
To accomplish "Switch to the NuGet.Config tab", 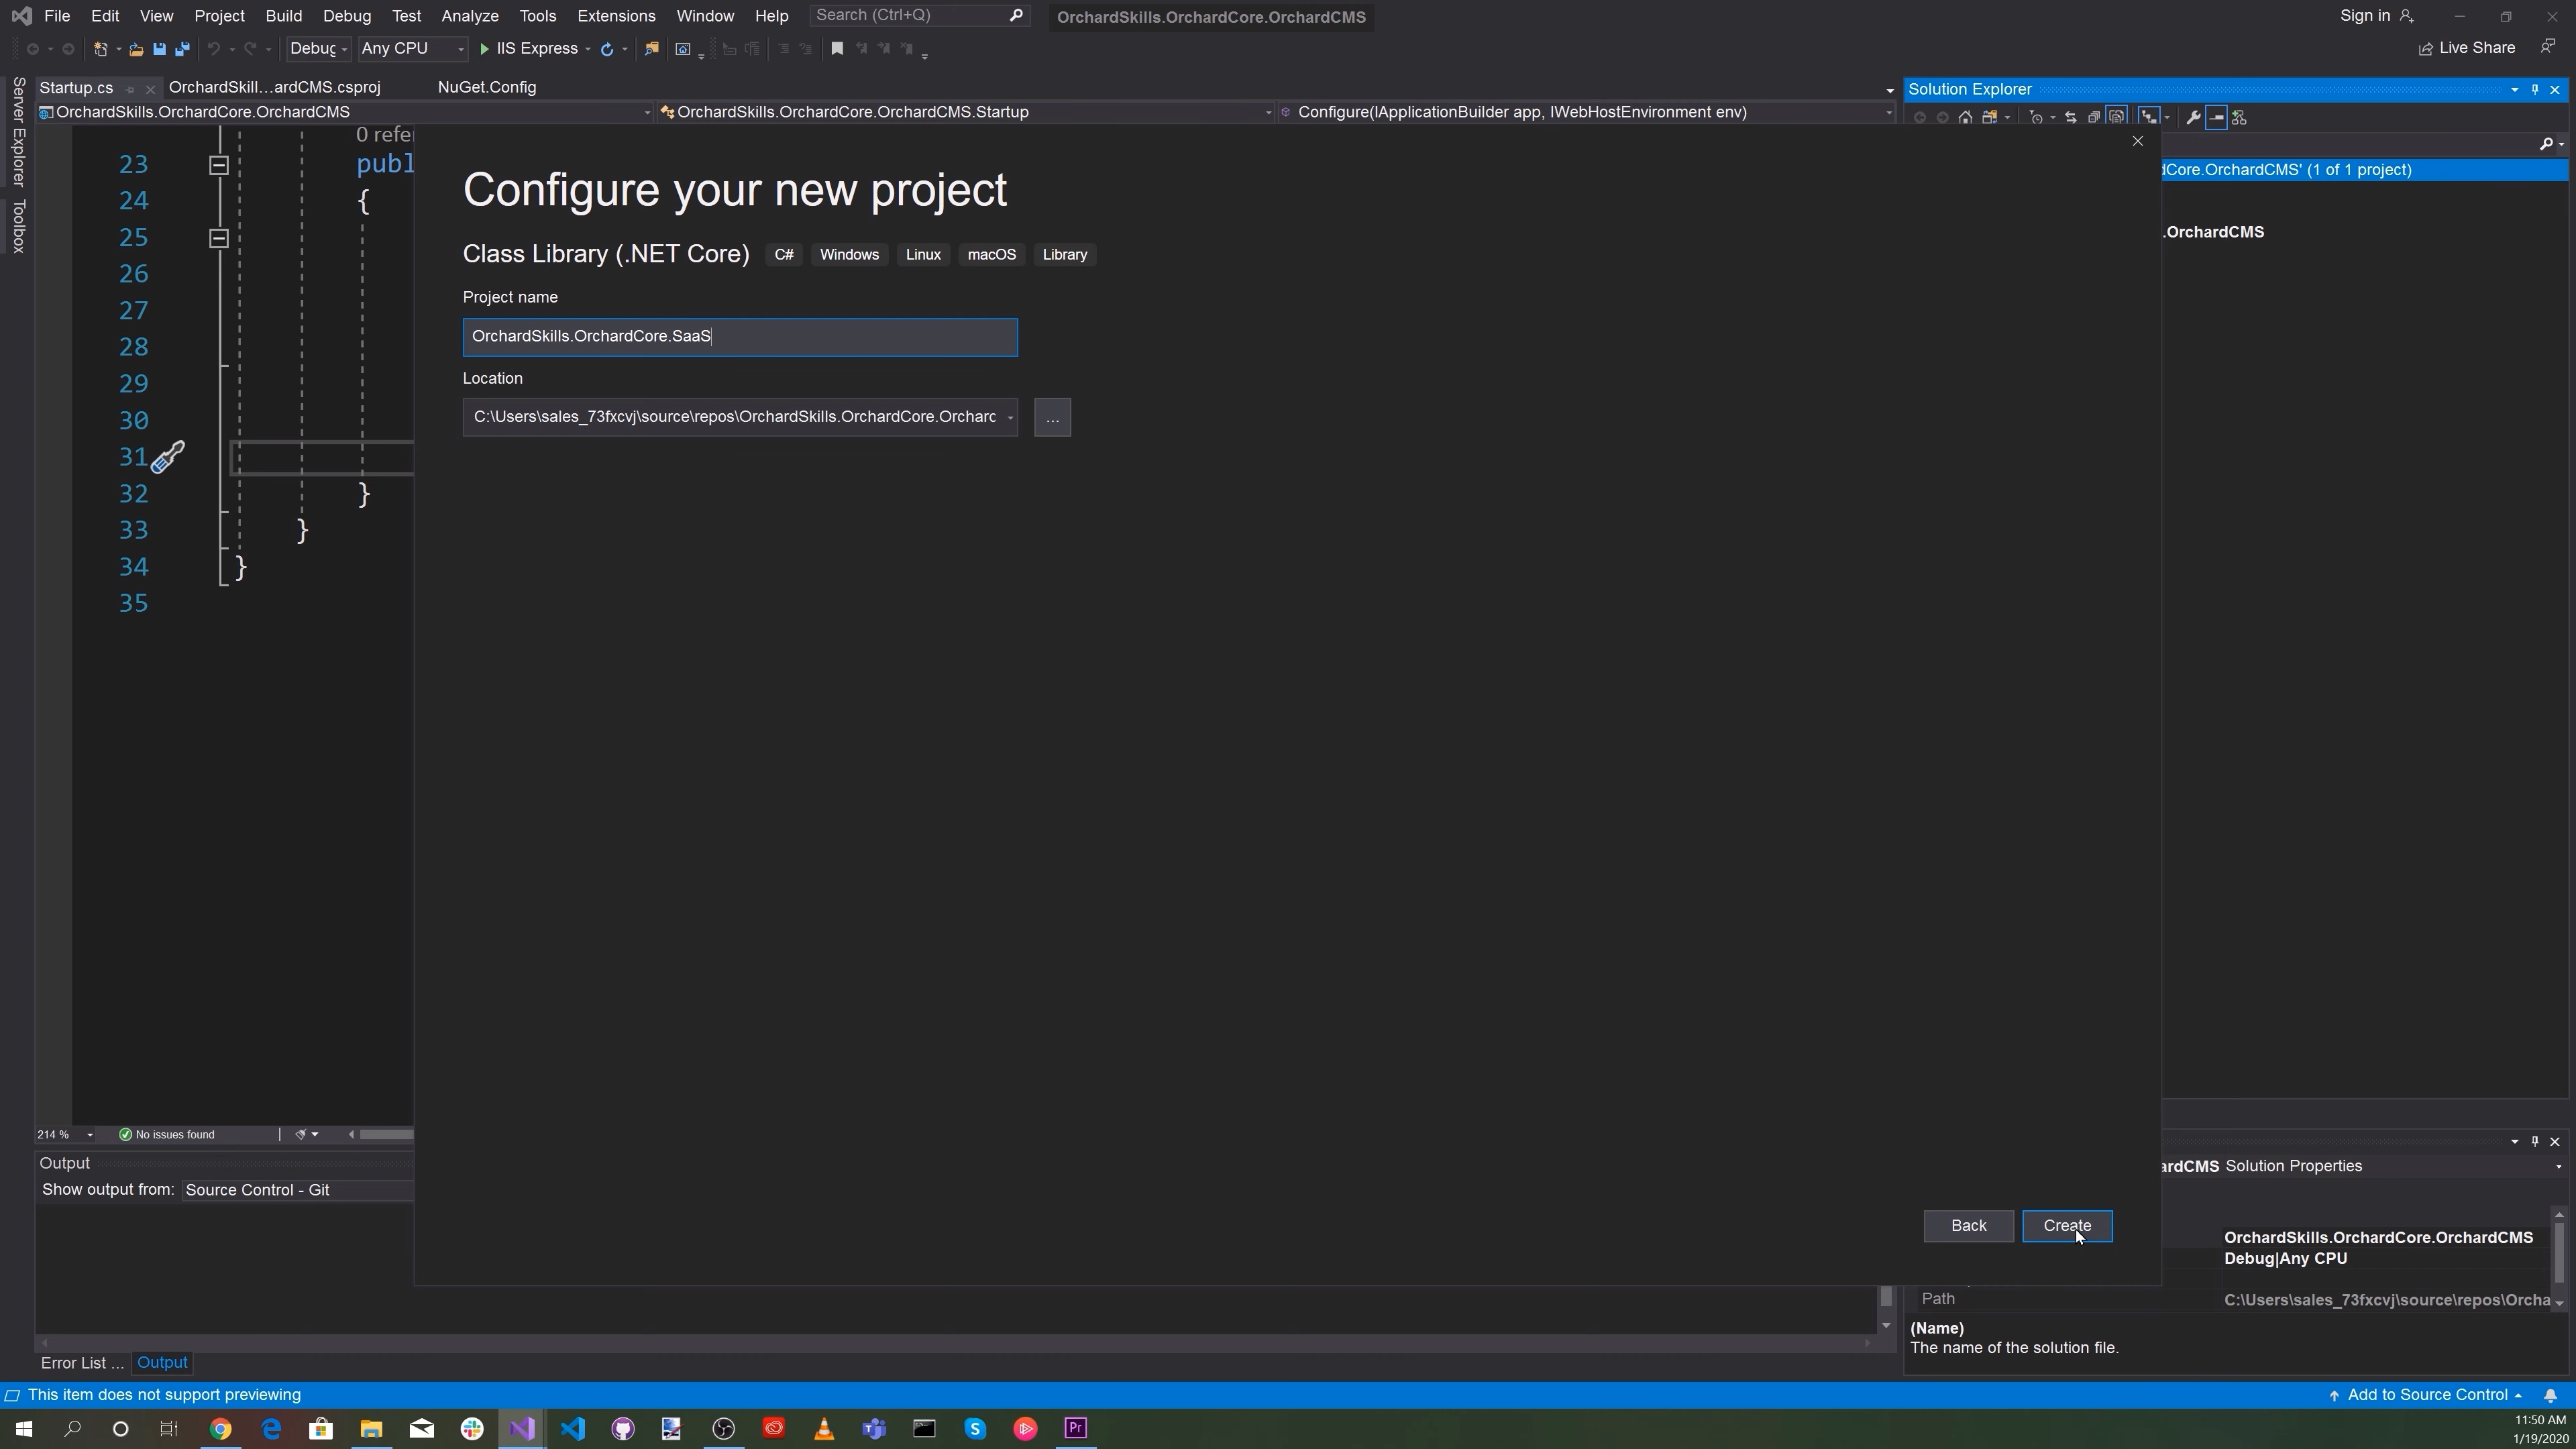I will 487,88.
